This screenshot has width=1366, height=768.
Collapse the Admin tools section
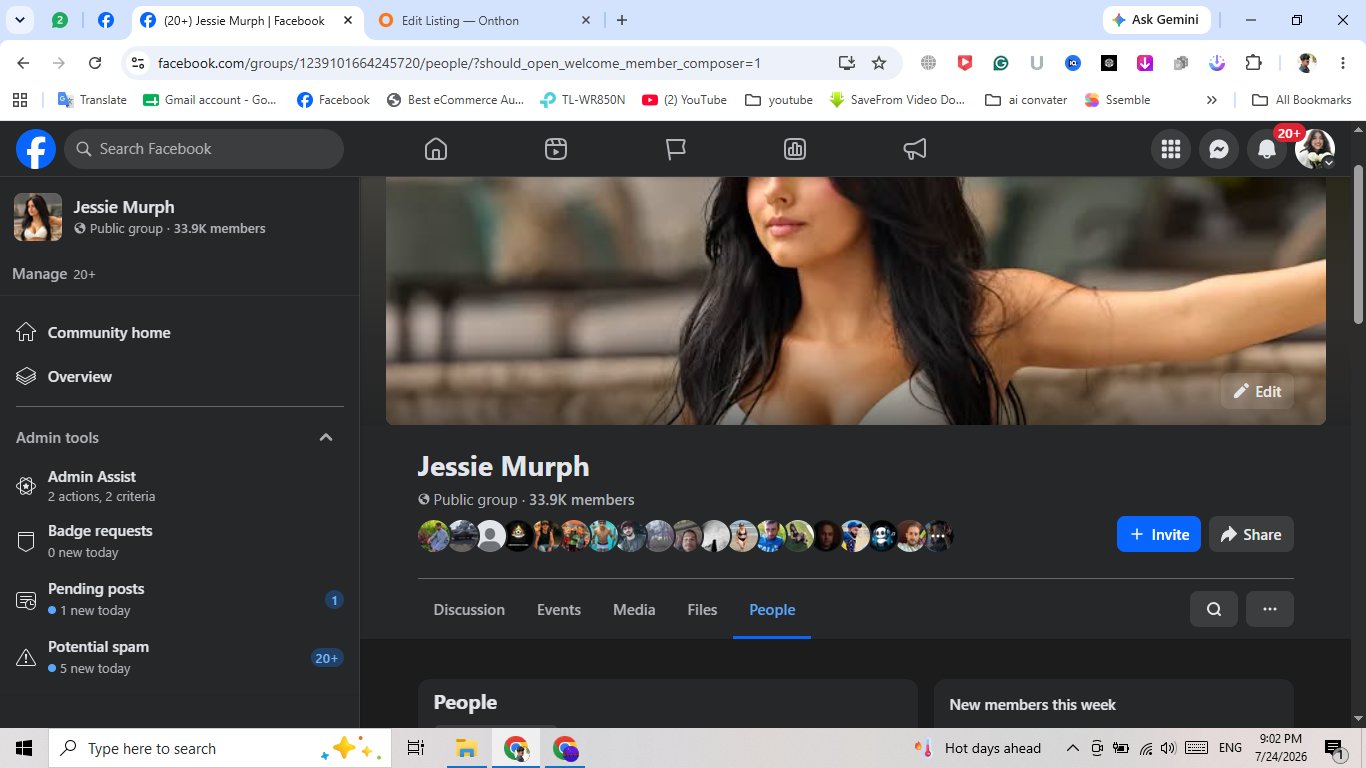click(x=326, y=438)
